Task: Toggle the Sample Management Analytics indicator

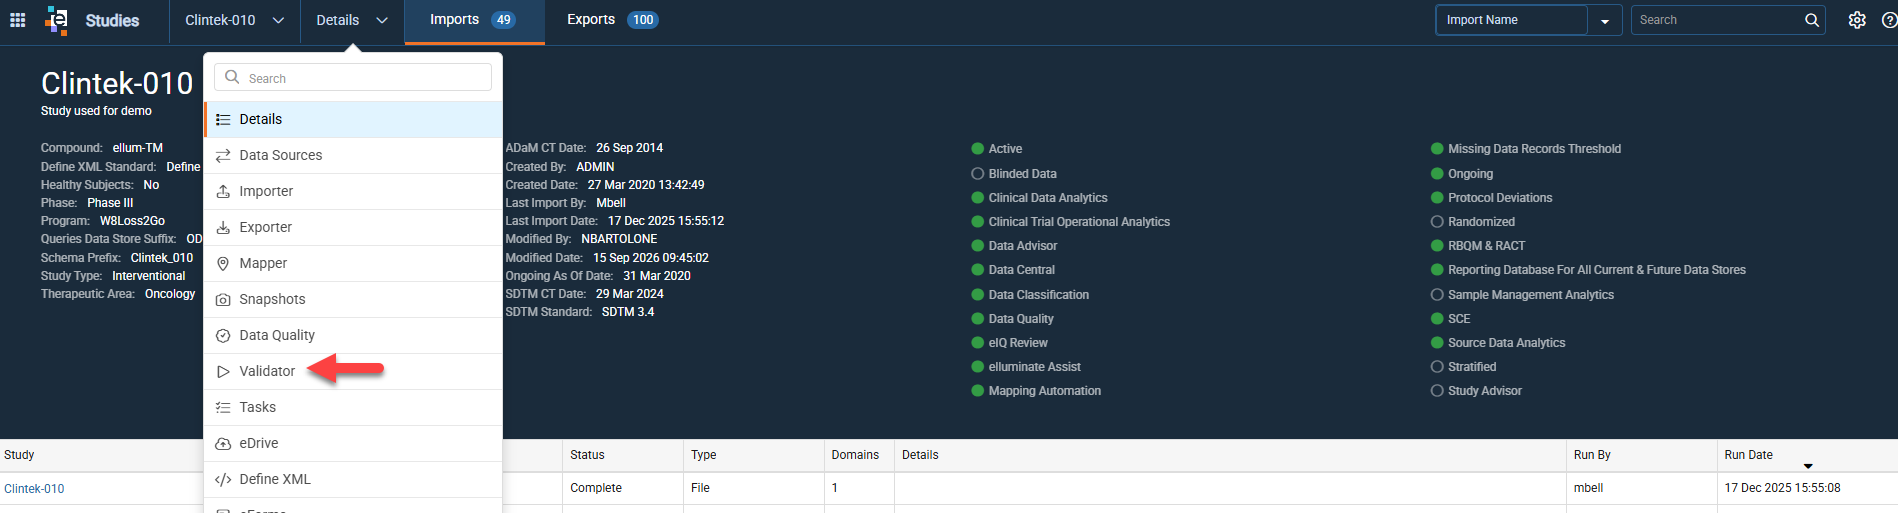Action: click(1437, 295)
